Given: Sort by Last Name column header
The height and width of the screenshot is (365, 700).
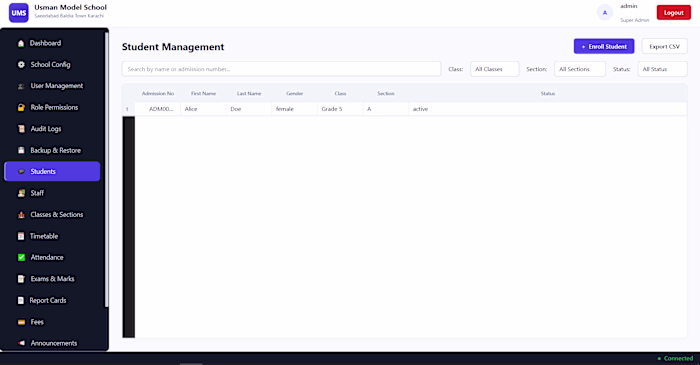Looking at the screenshot, I should point(249,94).
